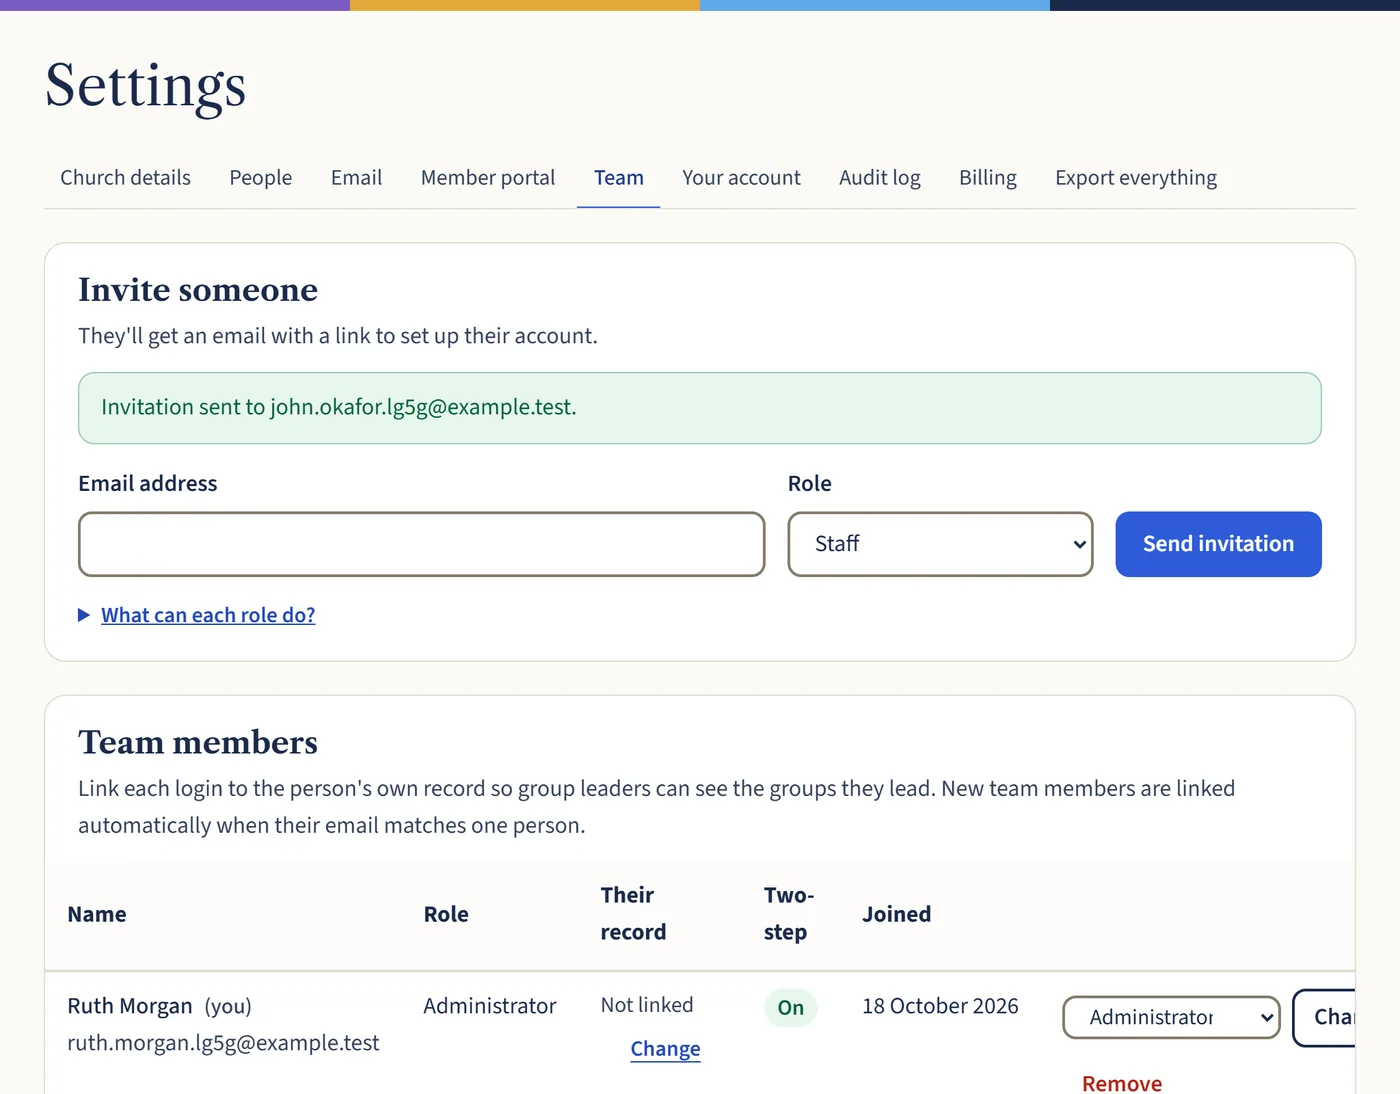Open the Member portal tab
Image resolution: width=1400 pixels, height=1094 pixels.
[488, 178]
